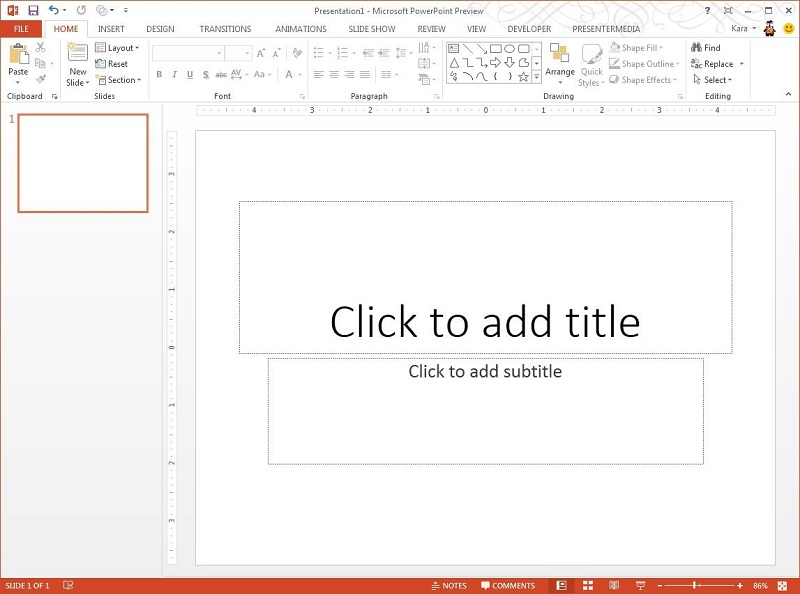Select the right arrow shape
Image resolution: width=800 pixels, height=594 pixels.
(x=495, y=63)
